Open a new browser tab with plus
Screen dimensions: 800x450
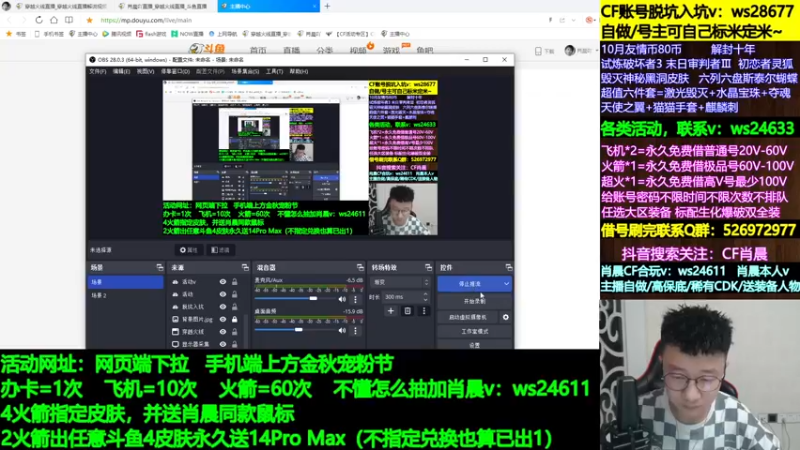(327, 6)
